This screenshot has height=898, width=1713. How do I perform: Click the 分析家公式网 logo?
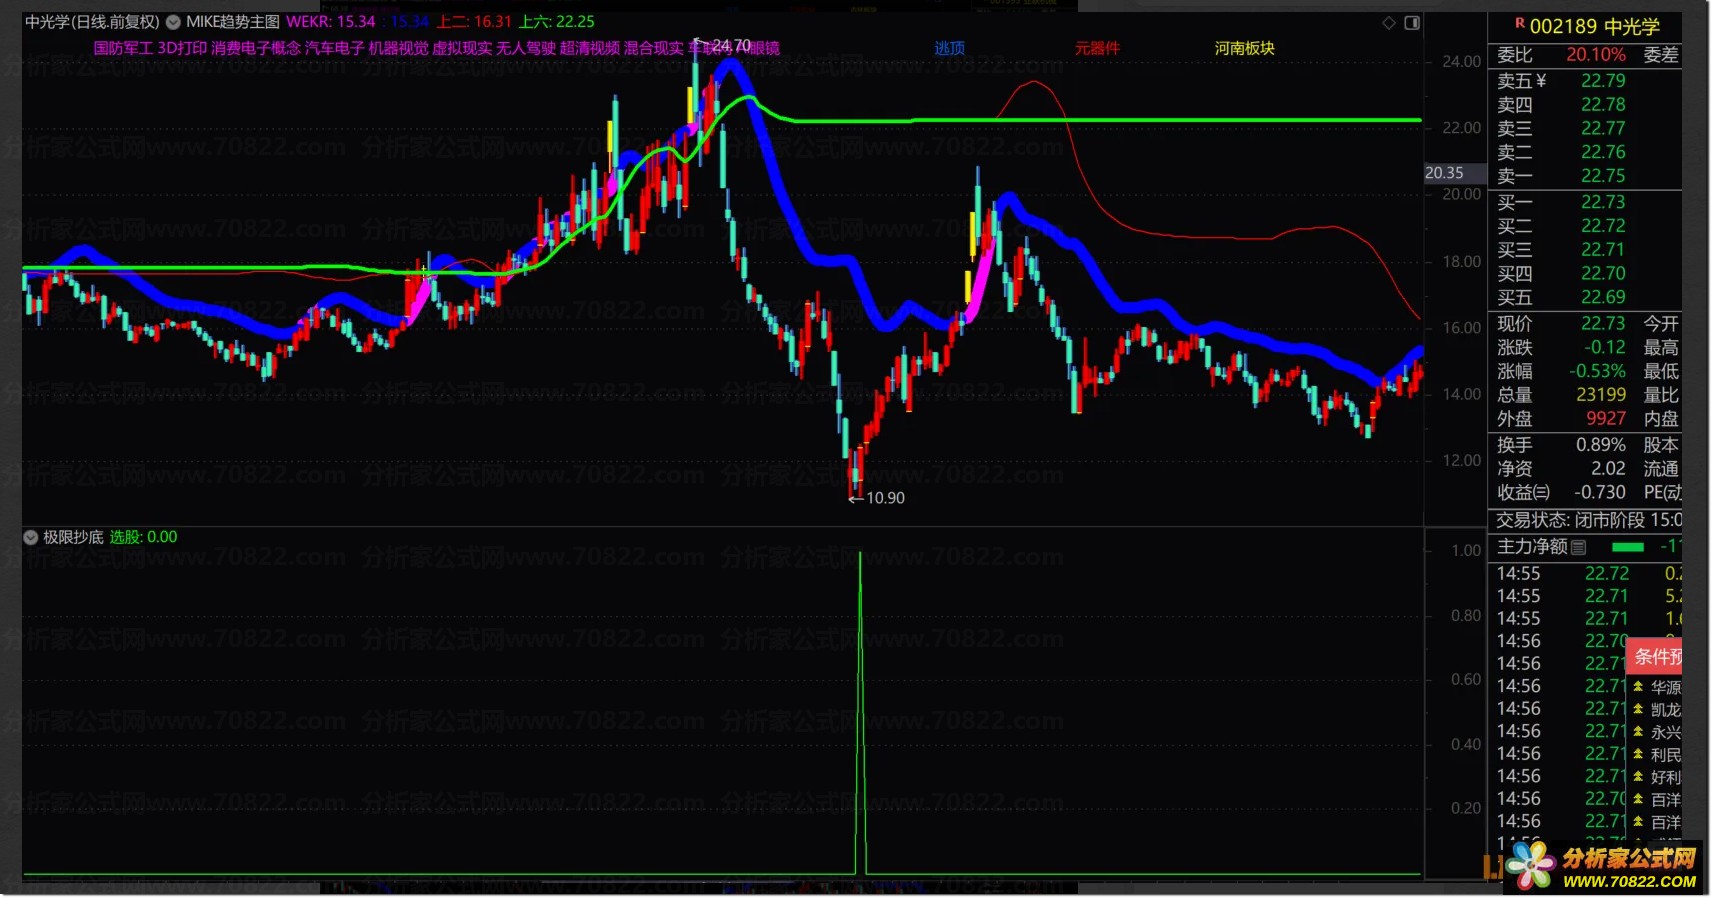pyautogui.click(x=1604, y=867)
